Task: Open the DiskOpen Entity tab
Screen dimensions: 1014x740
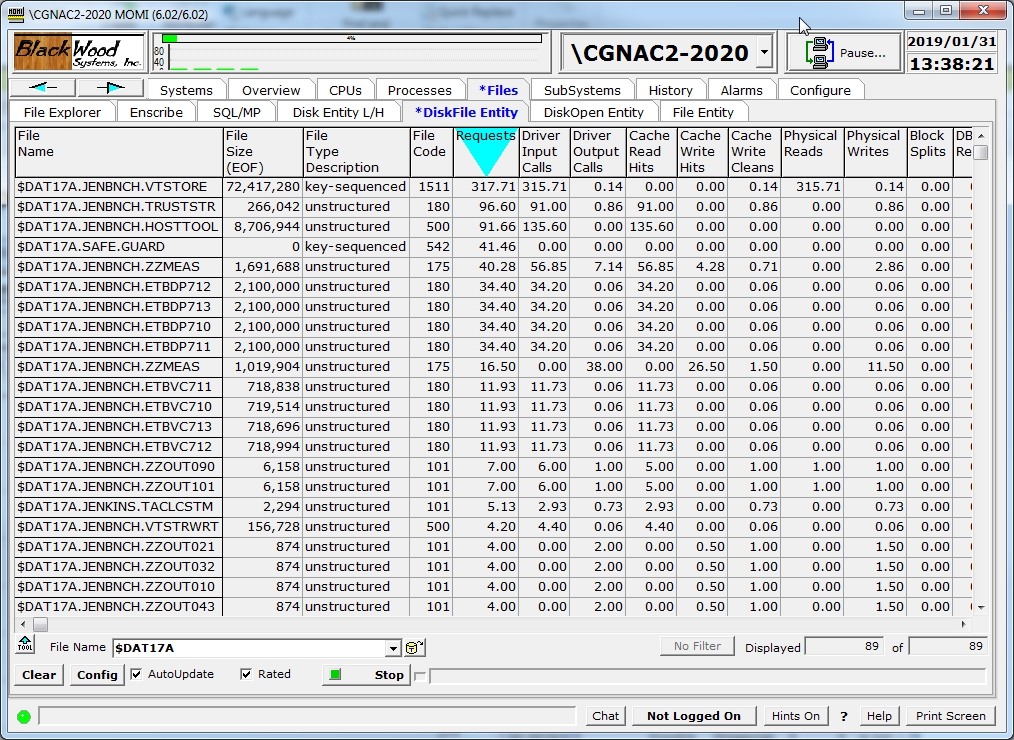Action: tap(593, 112)
